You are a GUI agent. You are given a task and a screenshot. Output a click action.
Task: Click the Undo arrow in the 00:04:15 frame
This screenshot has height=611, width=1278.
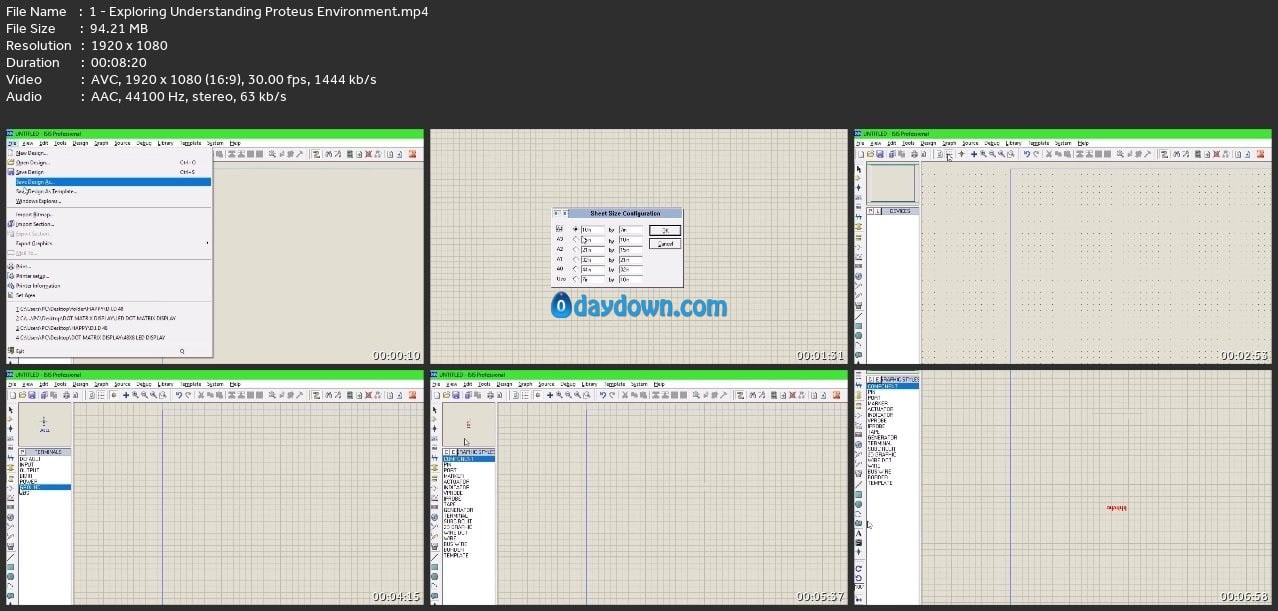[178, 395]
